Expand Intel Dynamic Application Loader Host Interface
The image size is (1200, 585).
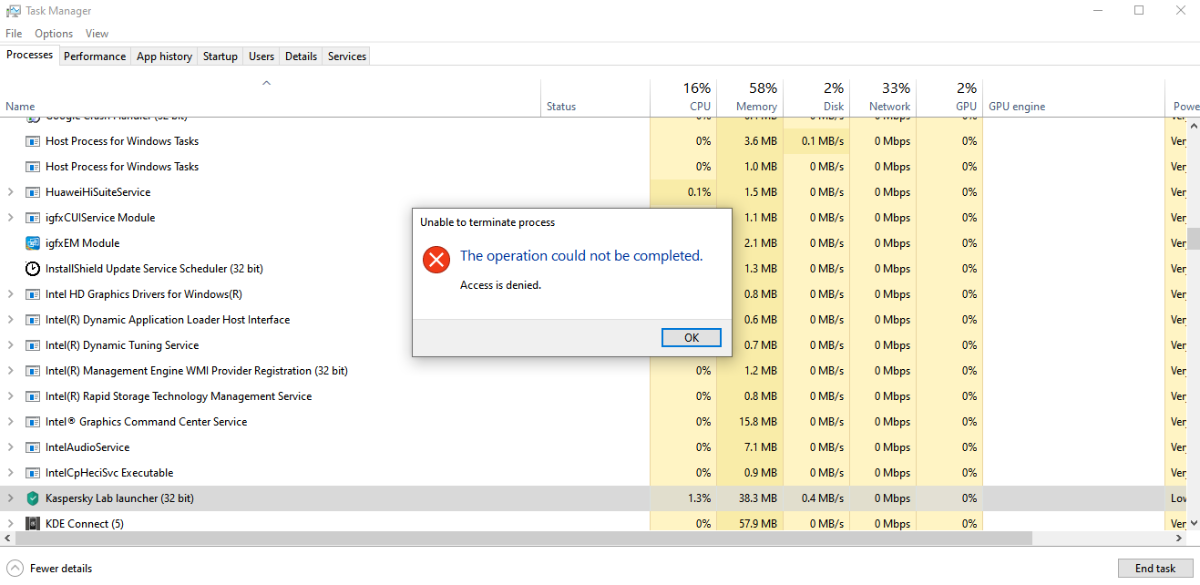[x=10, y=320]
